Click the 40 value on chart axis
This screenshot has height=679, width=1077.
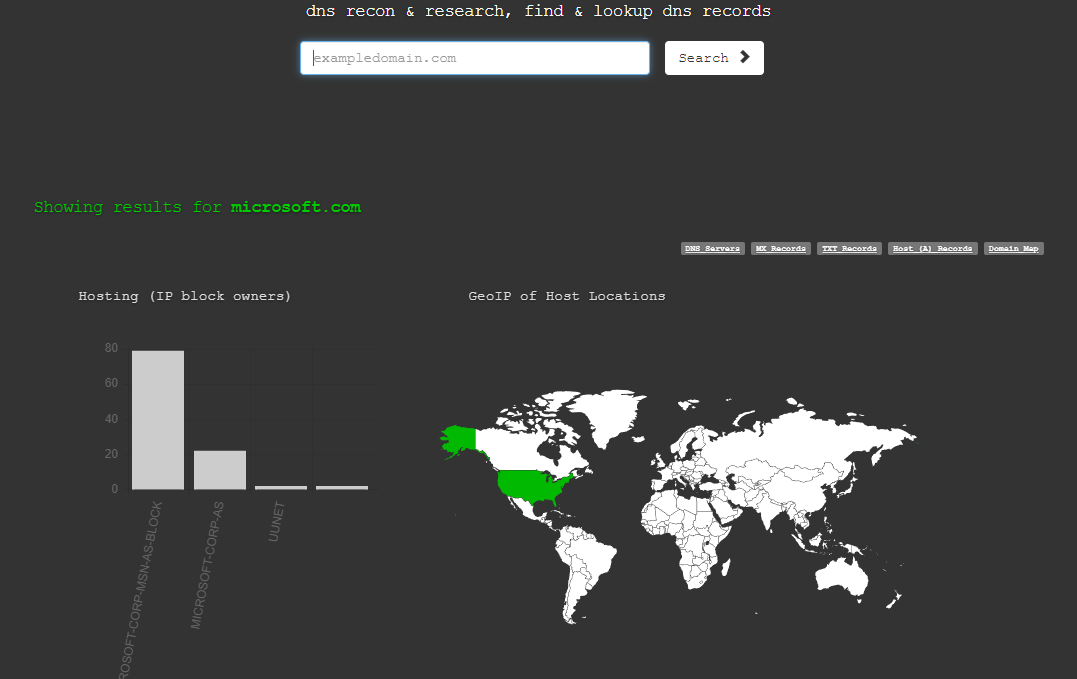(111, 419)
